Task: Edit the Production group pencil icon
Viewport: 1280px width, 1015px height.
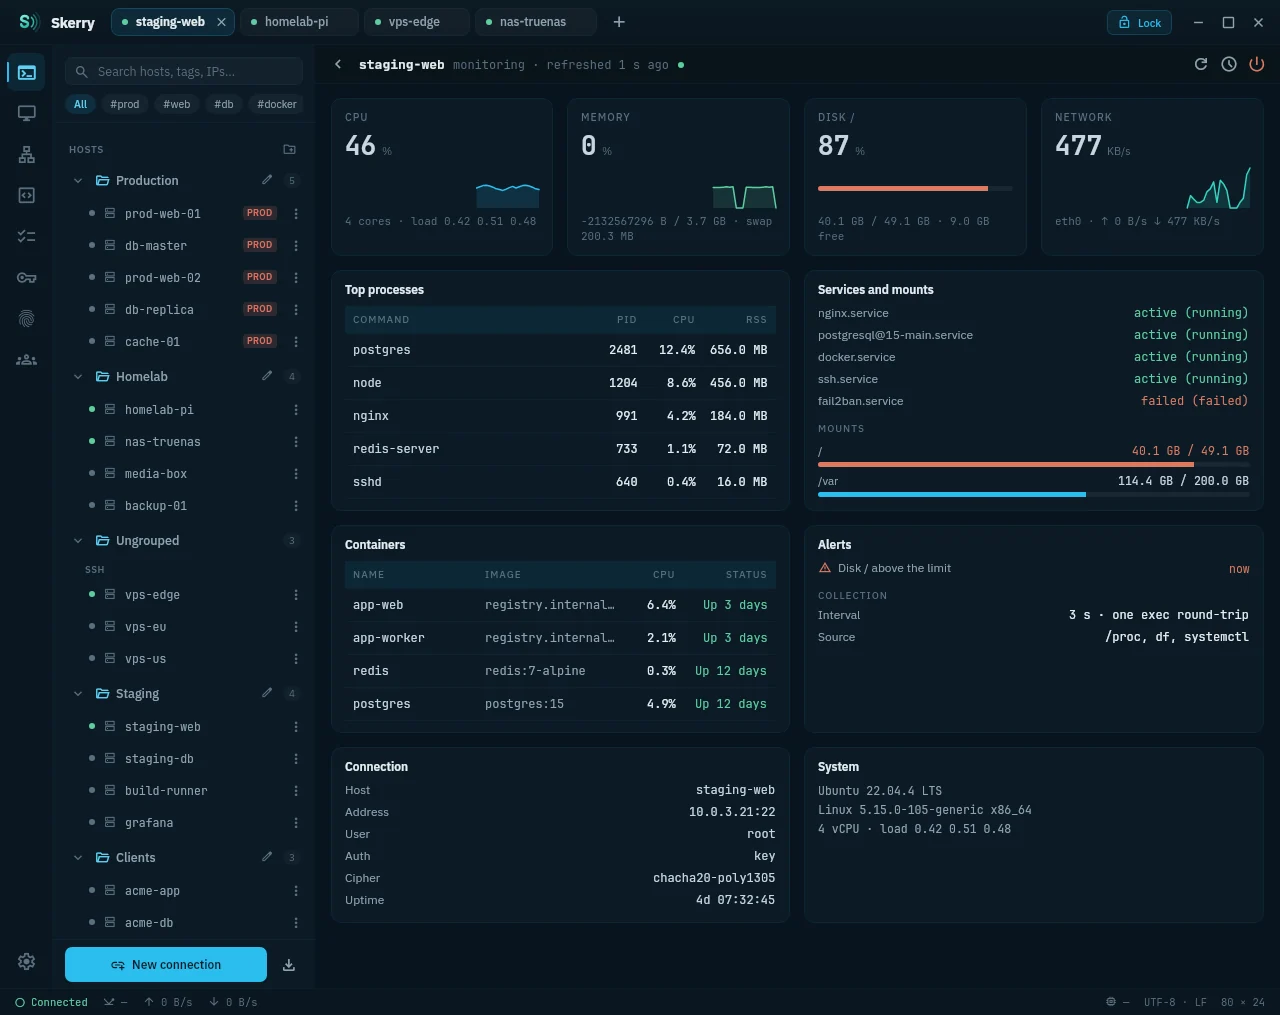Action: tap(267, 180)
